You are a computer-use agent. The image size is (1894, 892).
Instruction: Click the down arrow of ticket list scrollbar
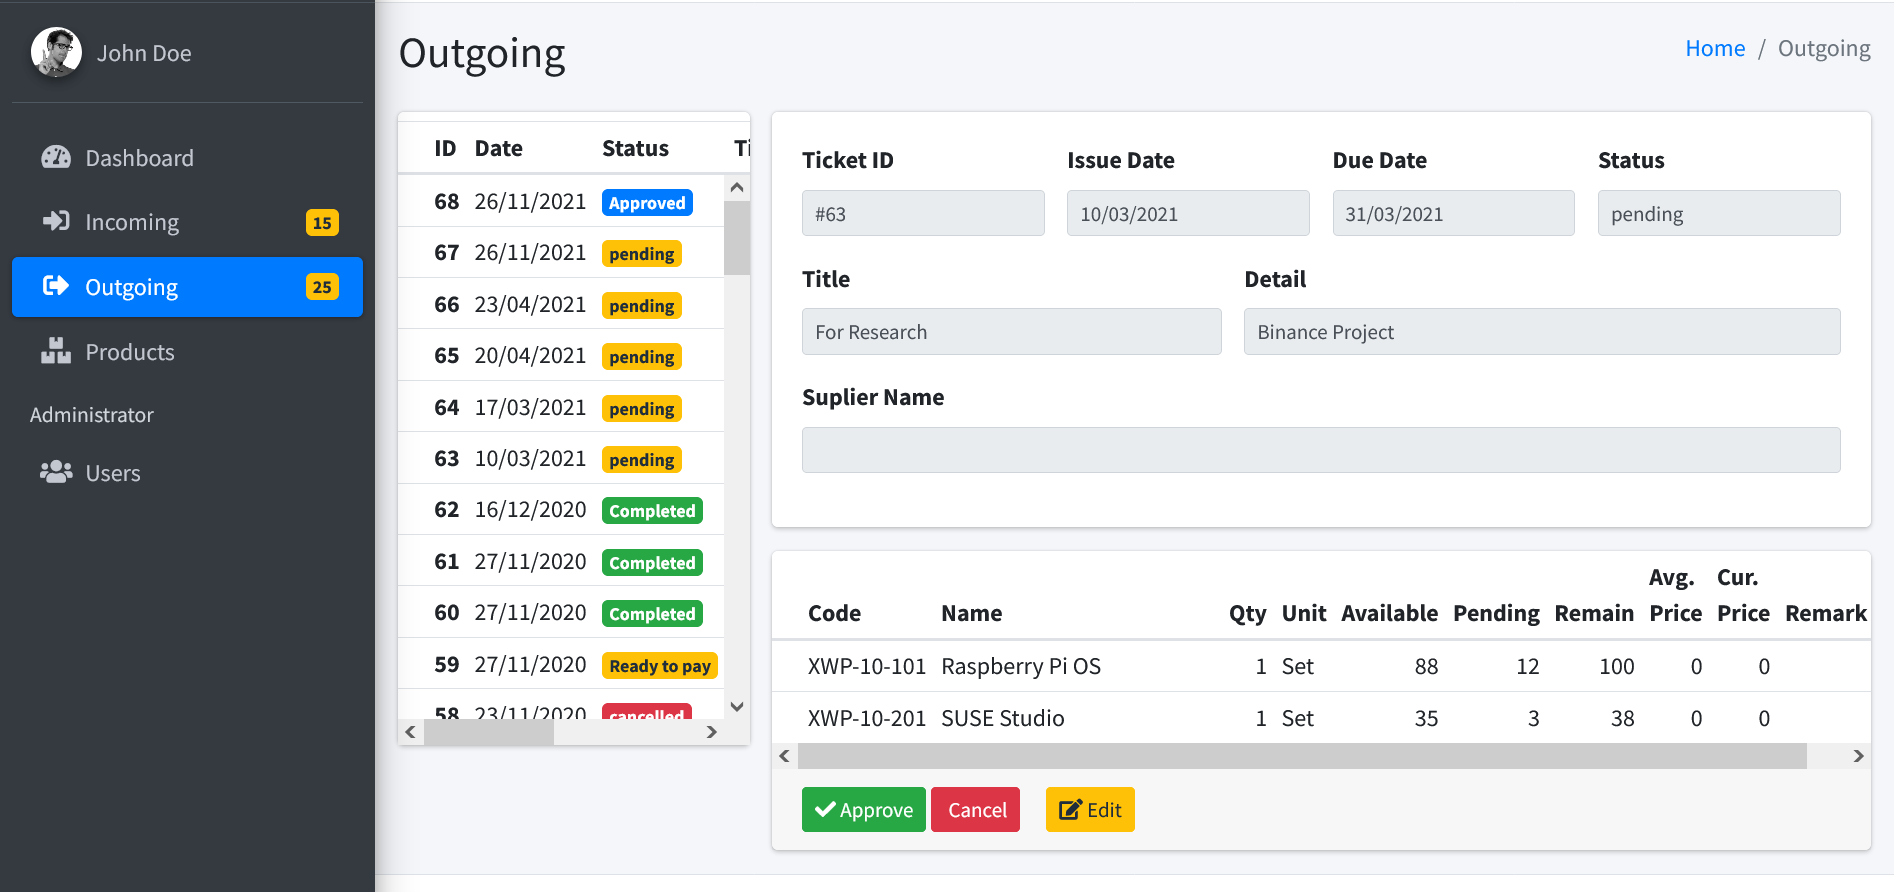737,706
